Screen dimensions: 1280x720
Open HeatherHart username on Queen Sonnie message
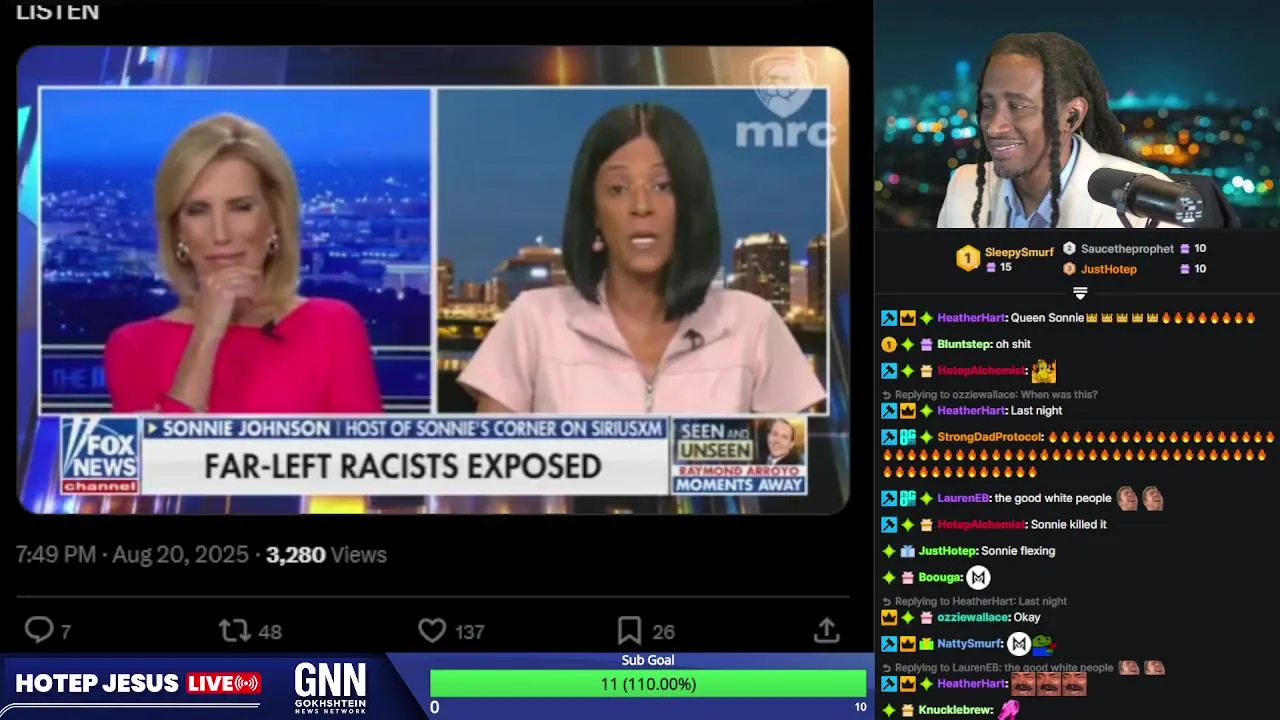click(971, 318)
